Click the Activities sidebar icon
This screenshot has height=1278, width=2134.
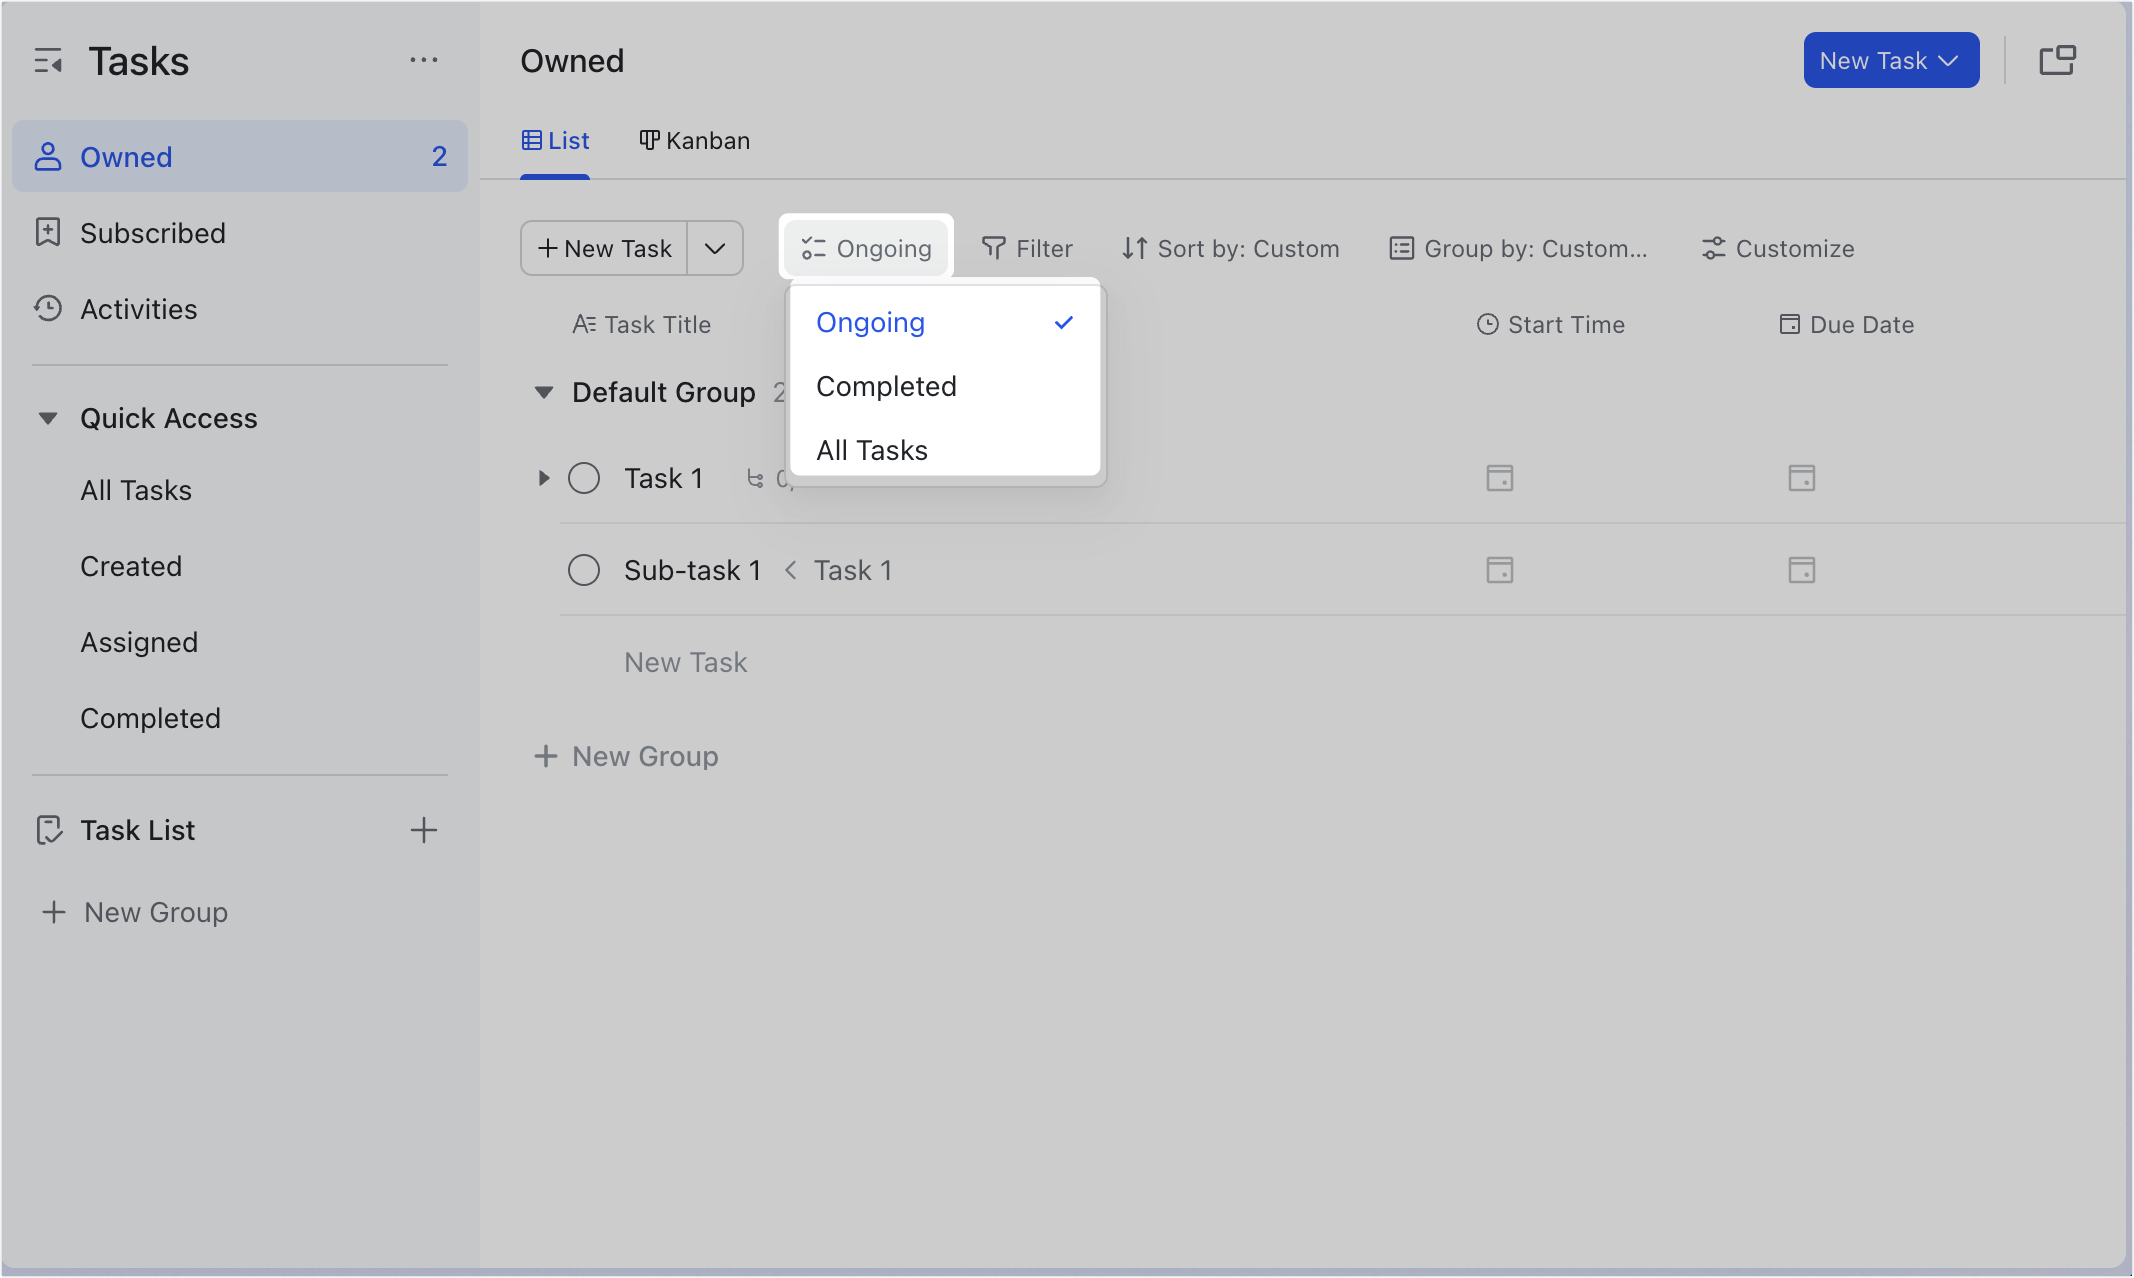coord(48,309)
